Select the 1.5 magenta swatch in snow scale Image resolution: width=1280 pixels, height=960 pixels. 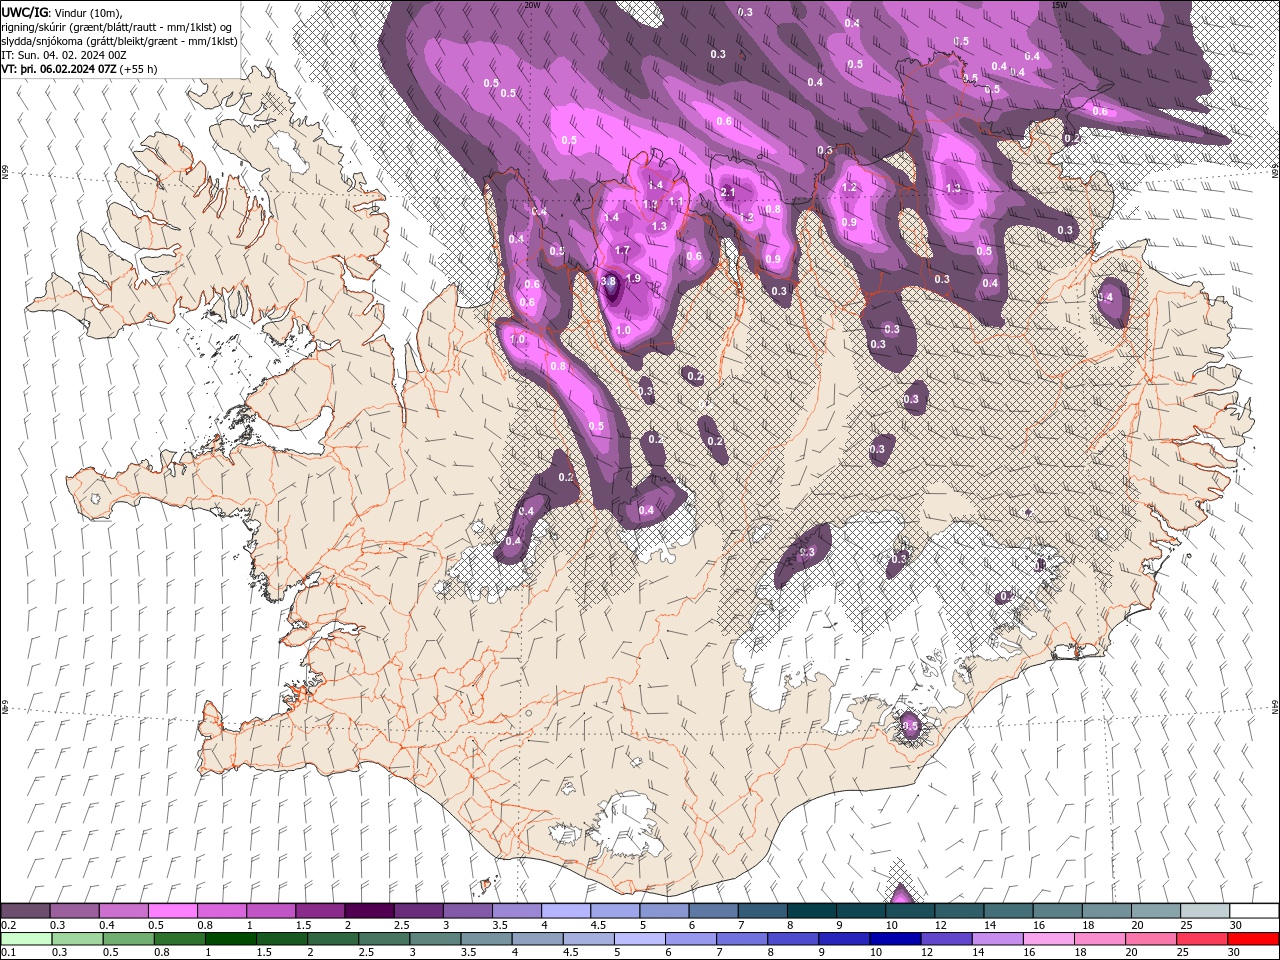coord(319,911)
